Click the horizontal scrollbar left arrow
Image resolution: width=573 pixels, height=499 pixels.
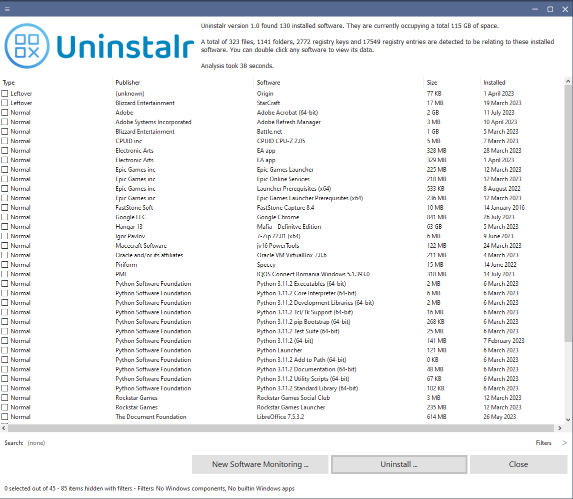click(4, 428)
